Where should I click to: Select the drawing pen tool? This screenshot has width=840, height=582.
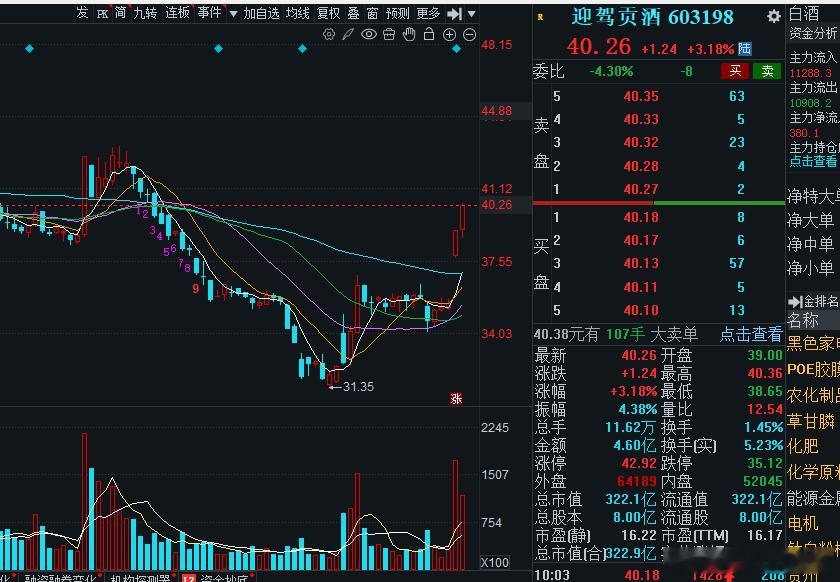[348, 35]
